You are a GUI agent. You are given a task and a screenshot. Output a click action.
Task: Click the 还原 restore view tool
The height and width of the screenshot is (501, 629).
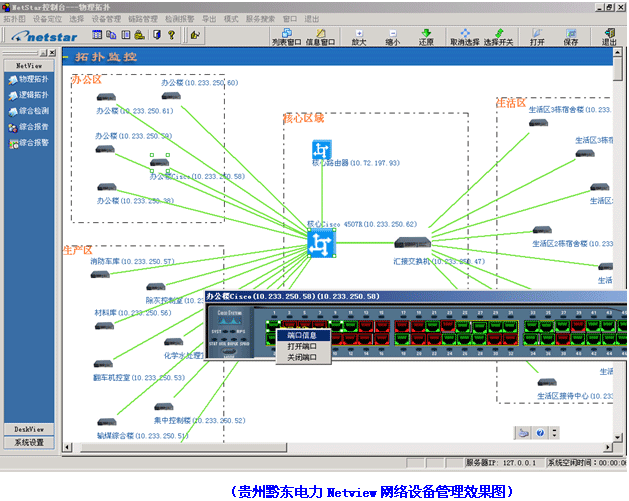click(426, 37)
